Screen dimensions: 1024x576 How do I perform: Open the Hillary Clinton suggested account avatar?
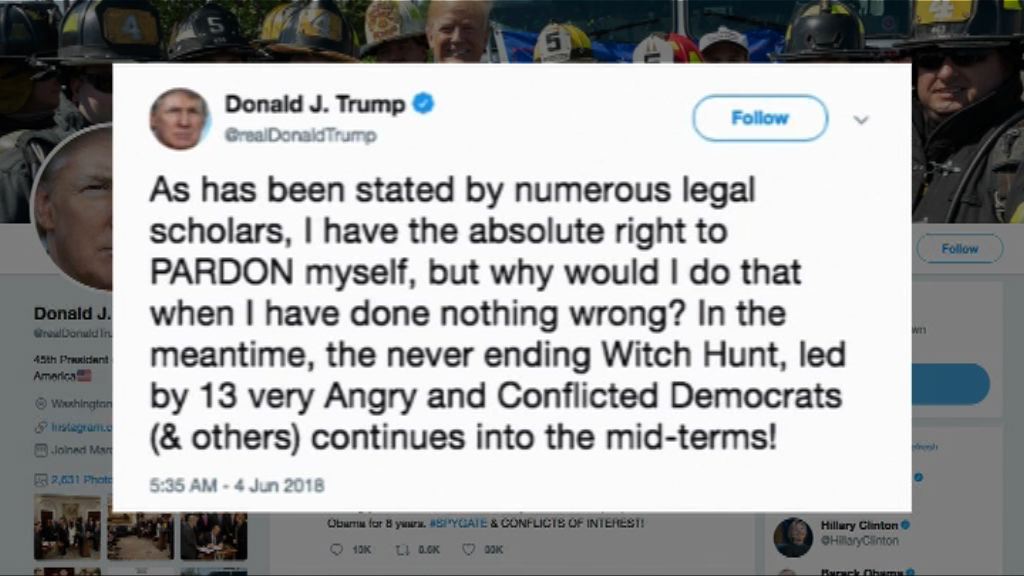793,537
